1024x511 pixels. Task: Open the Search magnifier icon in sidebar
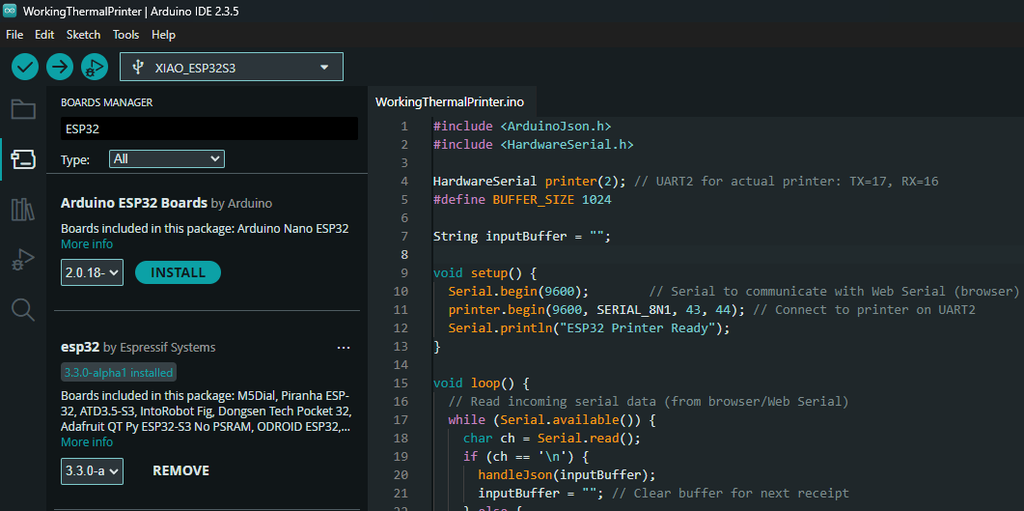coord(23,309)
